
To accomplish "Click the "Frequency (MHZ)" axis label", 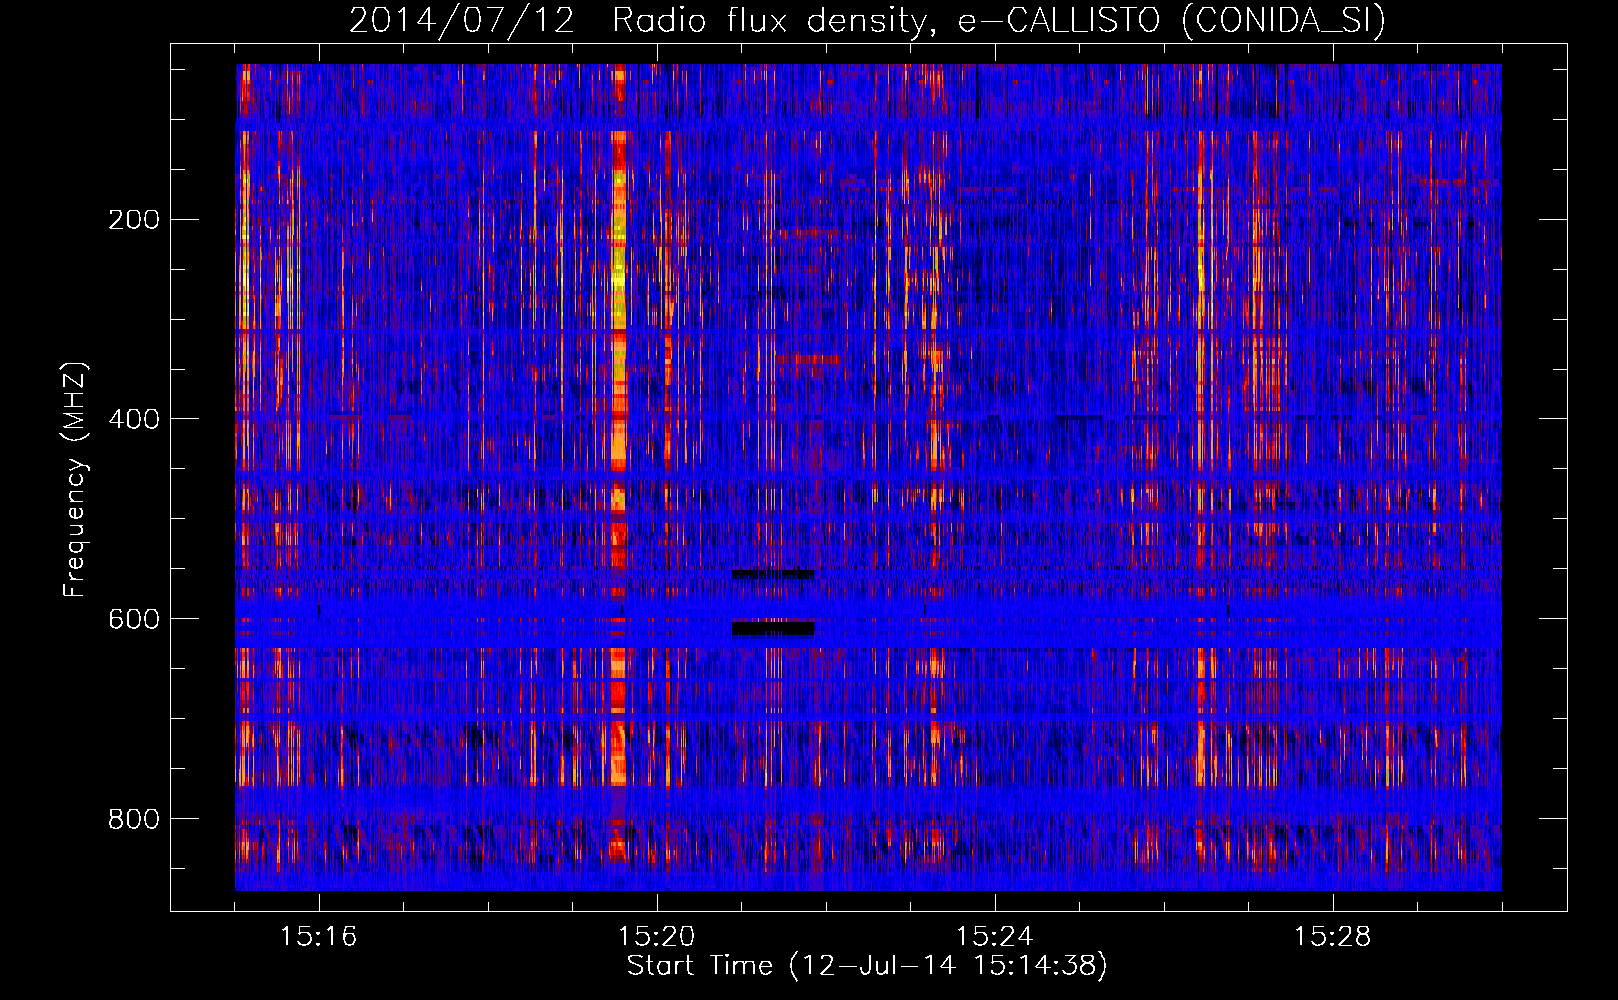I will pyautogui.click(x=75, y=479).
